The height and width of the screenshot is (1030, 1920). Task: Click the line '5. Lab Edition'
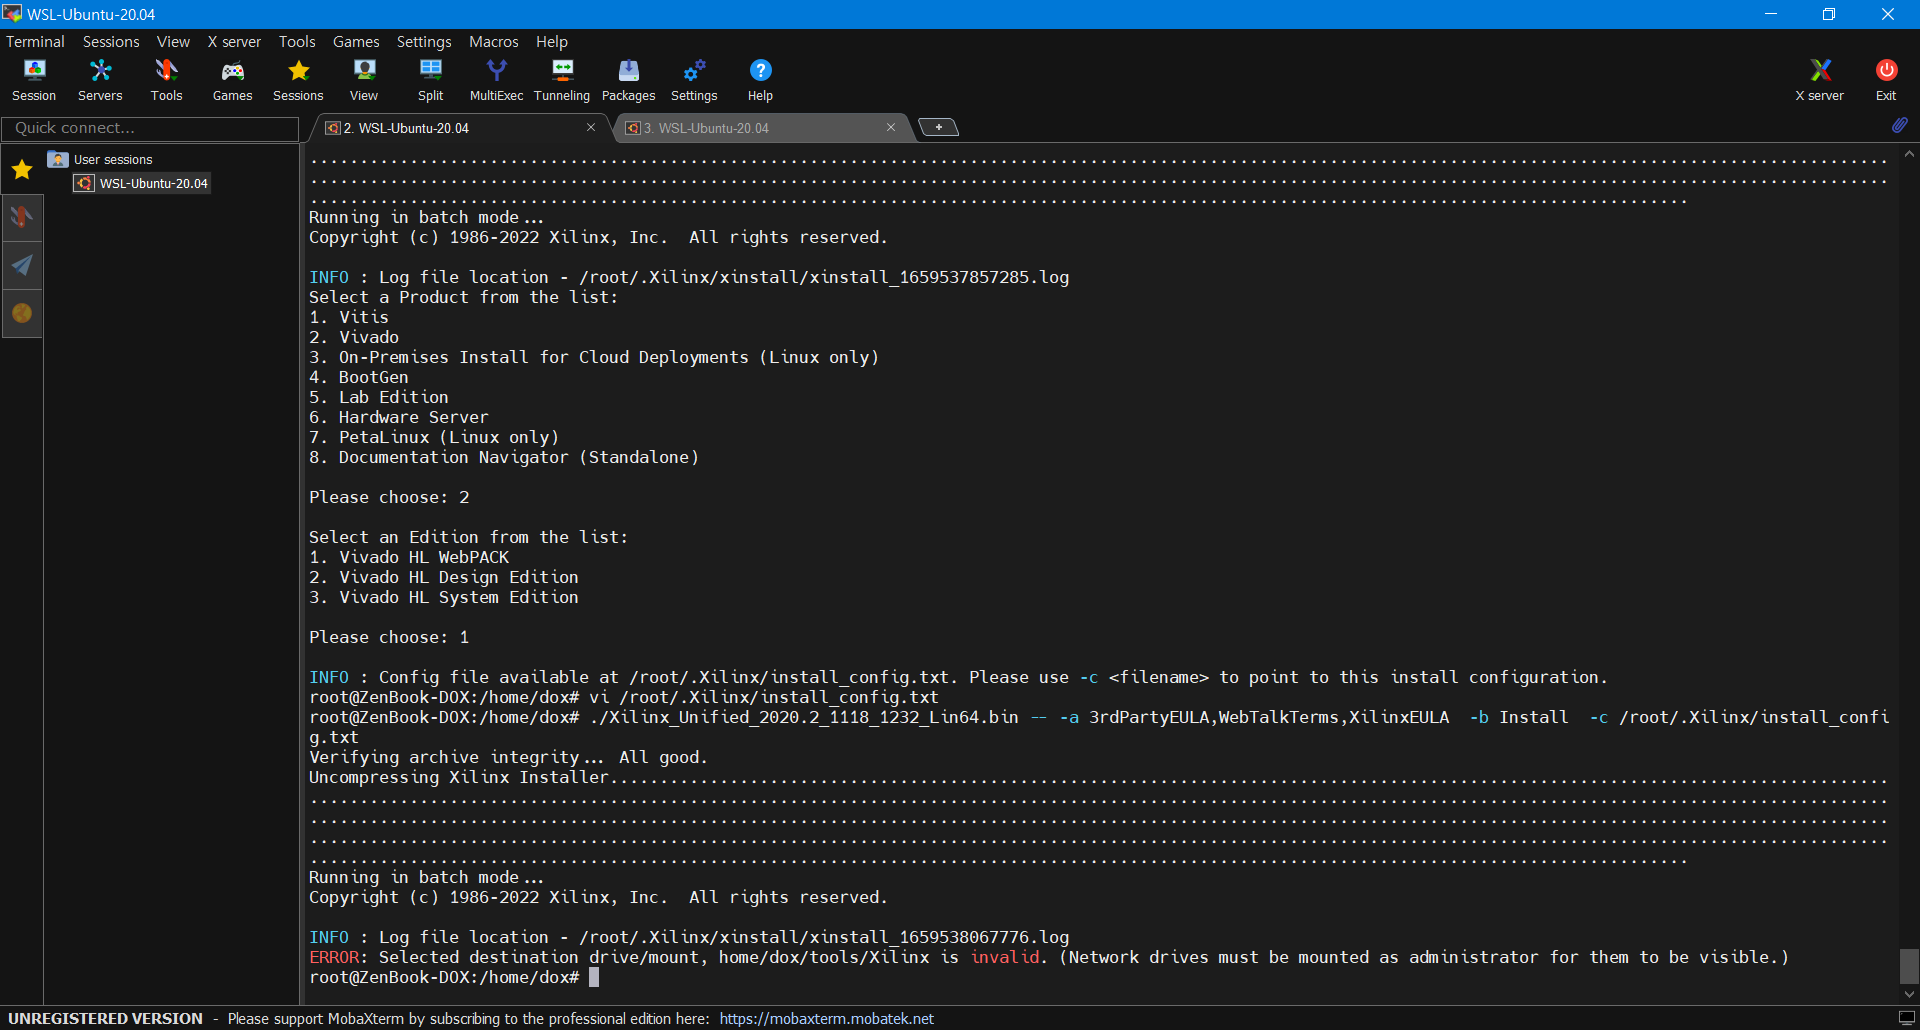click(379, 397)
